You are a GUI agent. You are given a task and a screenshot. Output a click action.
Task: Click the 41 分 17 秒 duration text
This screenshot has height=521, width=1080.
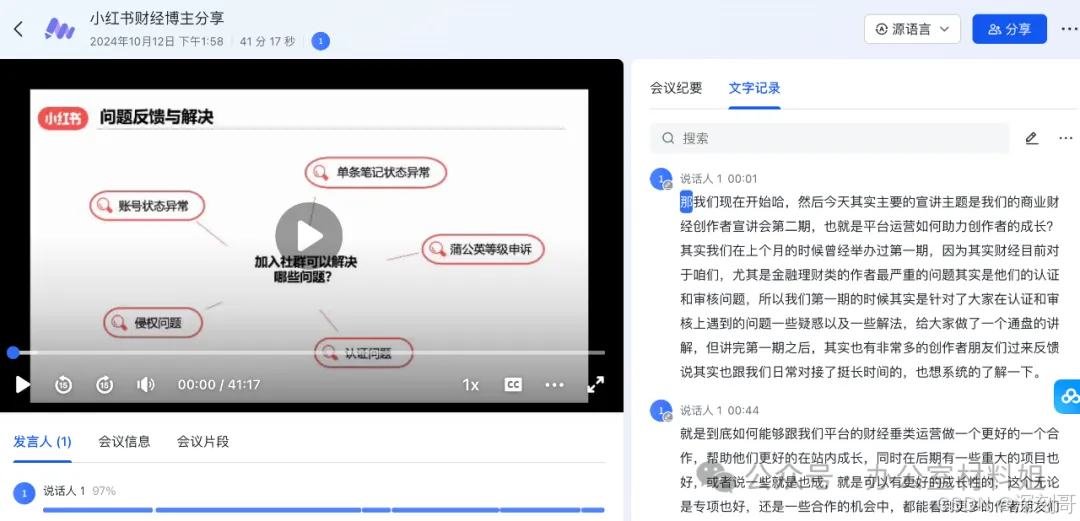tap(267, 41)
